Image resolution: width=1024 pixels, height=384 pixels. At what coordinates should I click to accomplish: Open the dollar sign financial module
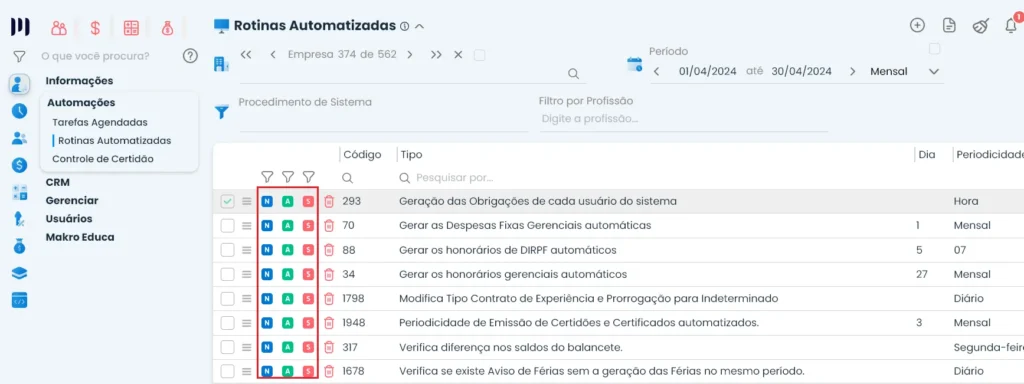coord(95,28)
